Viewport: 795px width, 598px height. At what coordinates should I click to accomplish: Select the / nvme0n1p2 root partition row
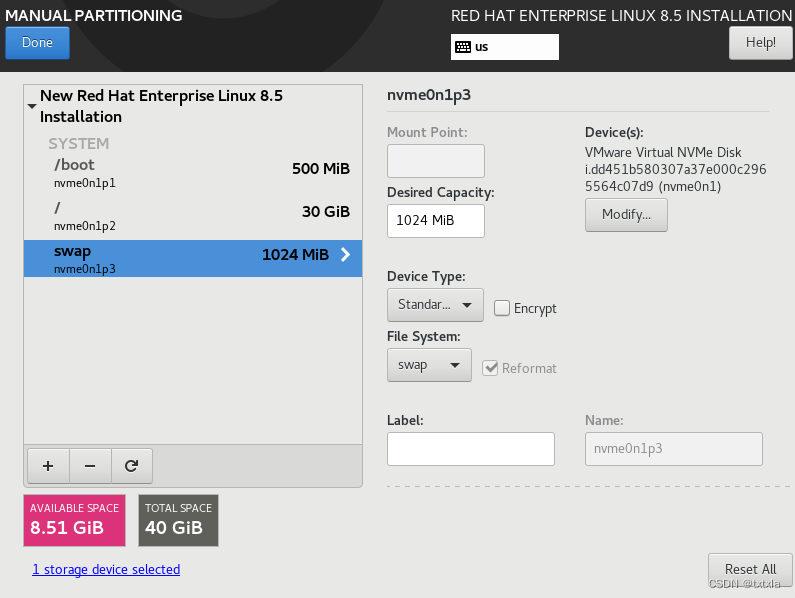pyautogui.click(x=193, y=216)
